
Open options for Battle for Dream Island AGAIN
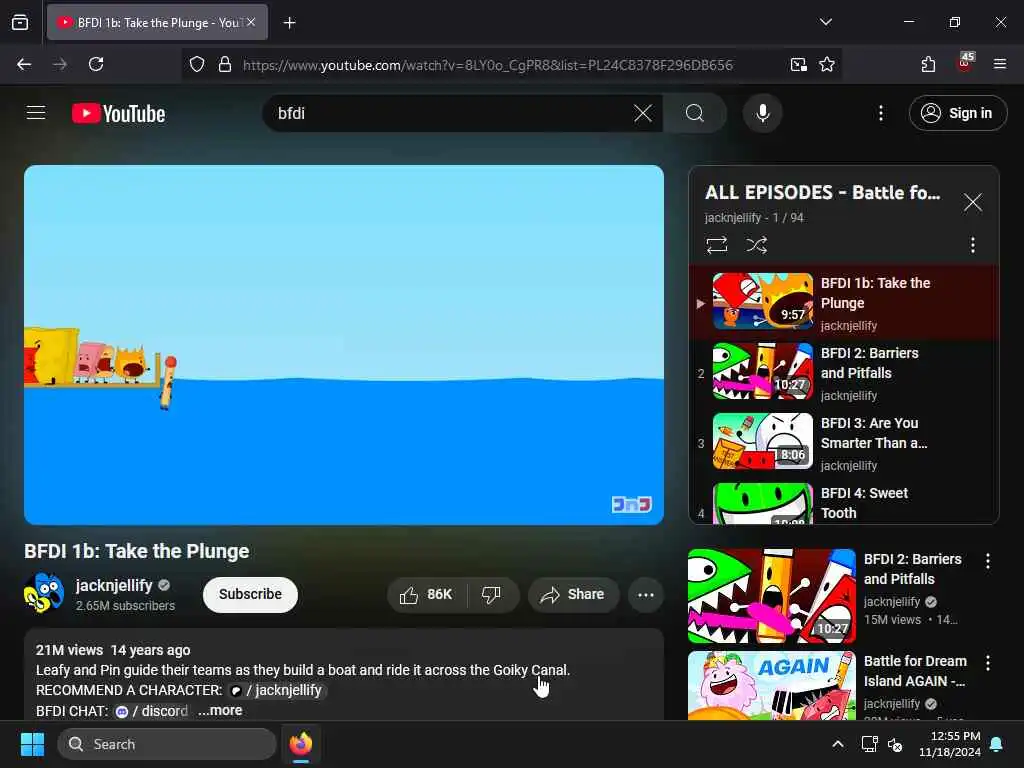pos(987,663)
